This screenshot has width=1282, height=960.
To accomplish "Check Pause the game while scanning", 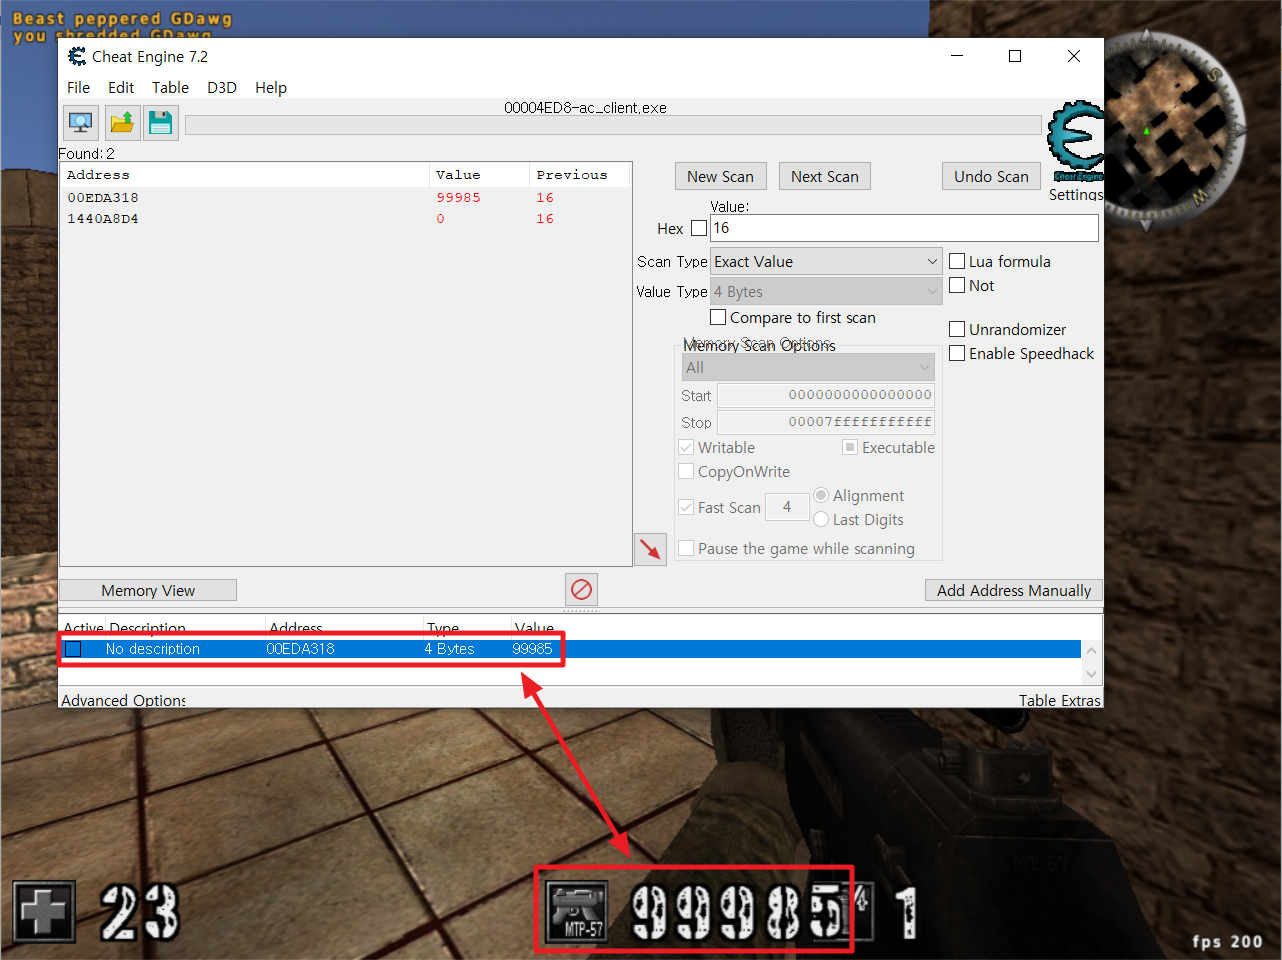I will coord(686,548).
